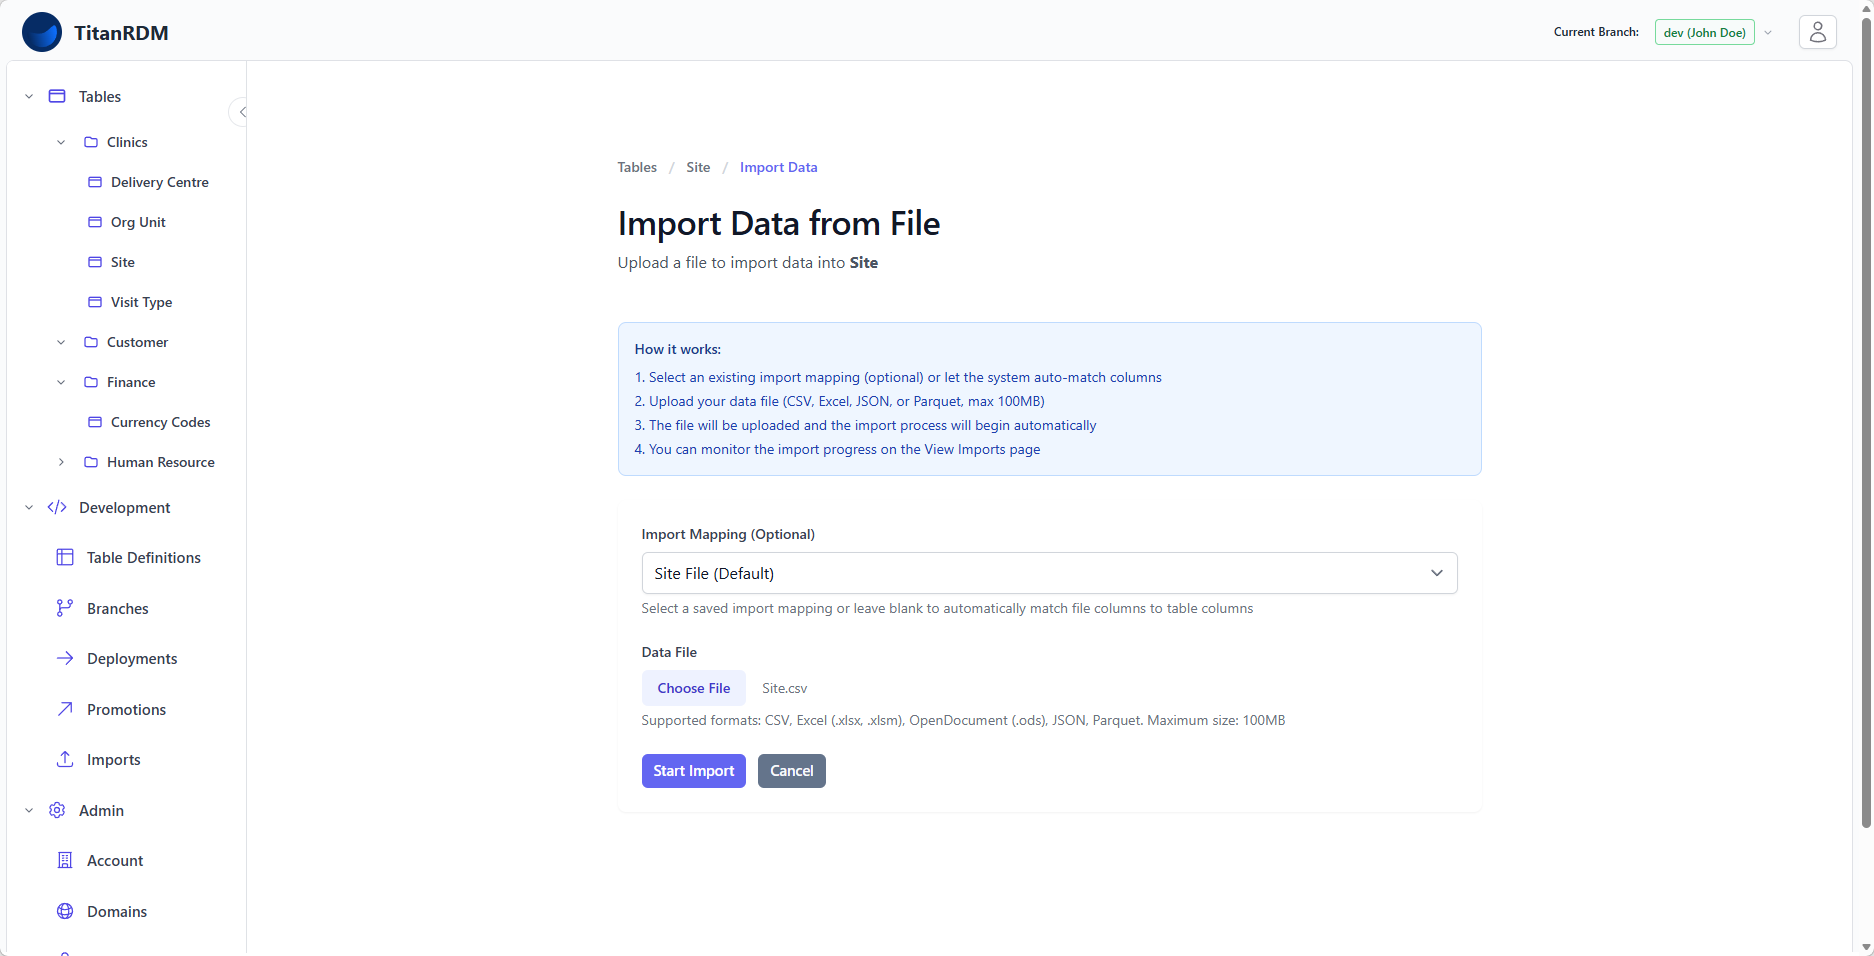Viewport: 1874px width, 956px height.
Task: Click the Cancel button
Action: pos(792,771)
